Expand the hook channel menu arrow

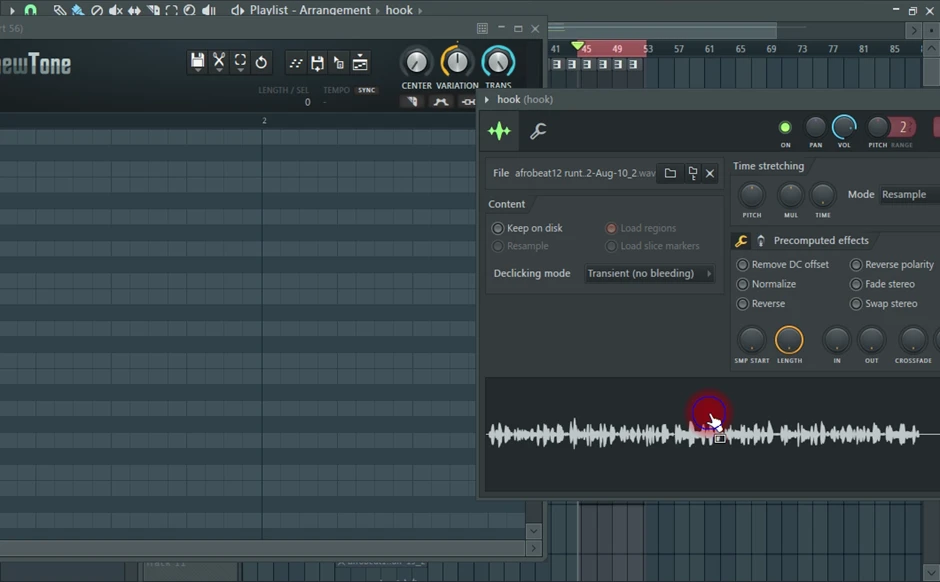click(x=487, y=99)
